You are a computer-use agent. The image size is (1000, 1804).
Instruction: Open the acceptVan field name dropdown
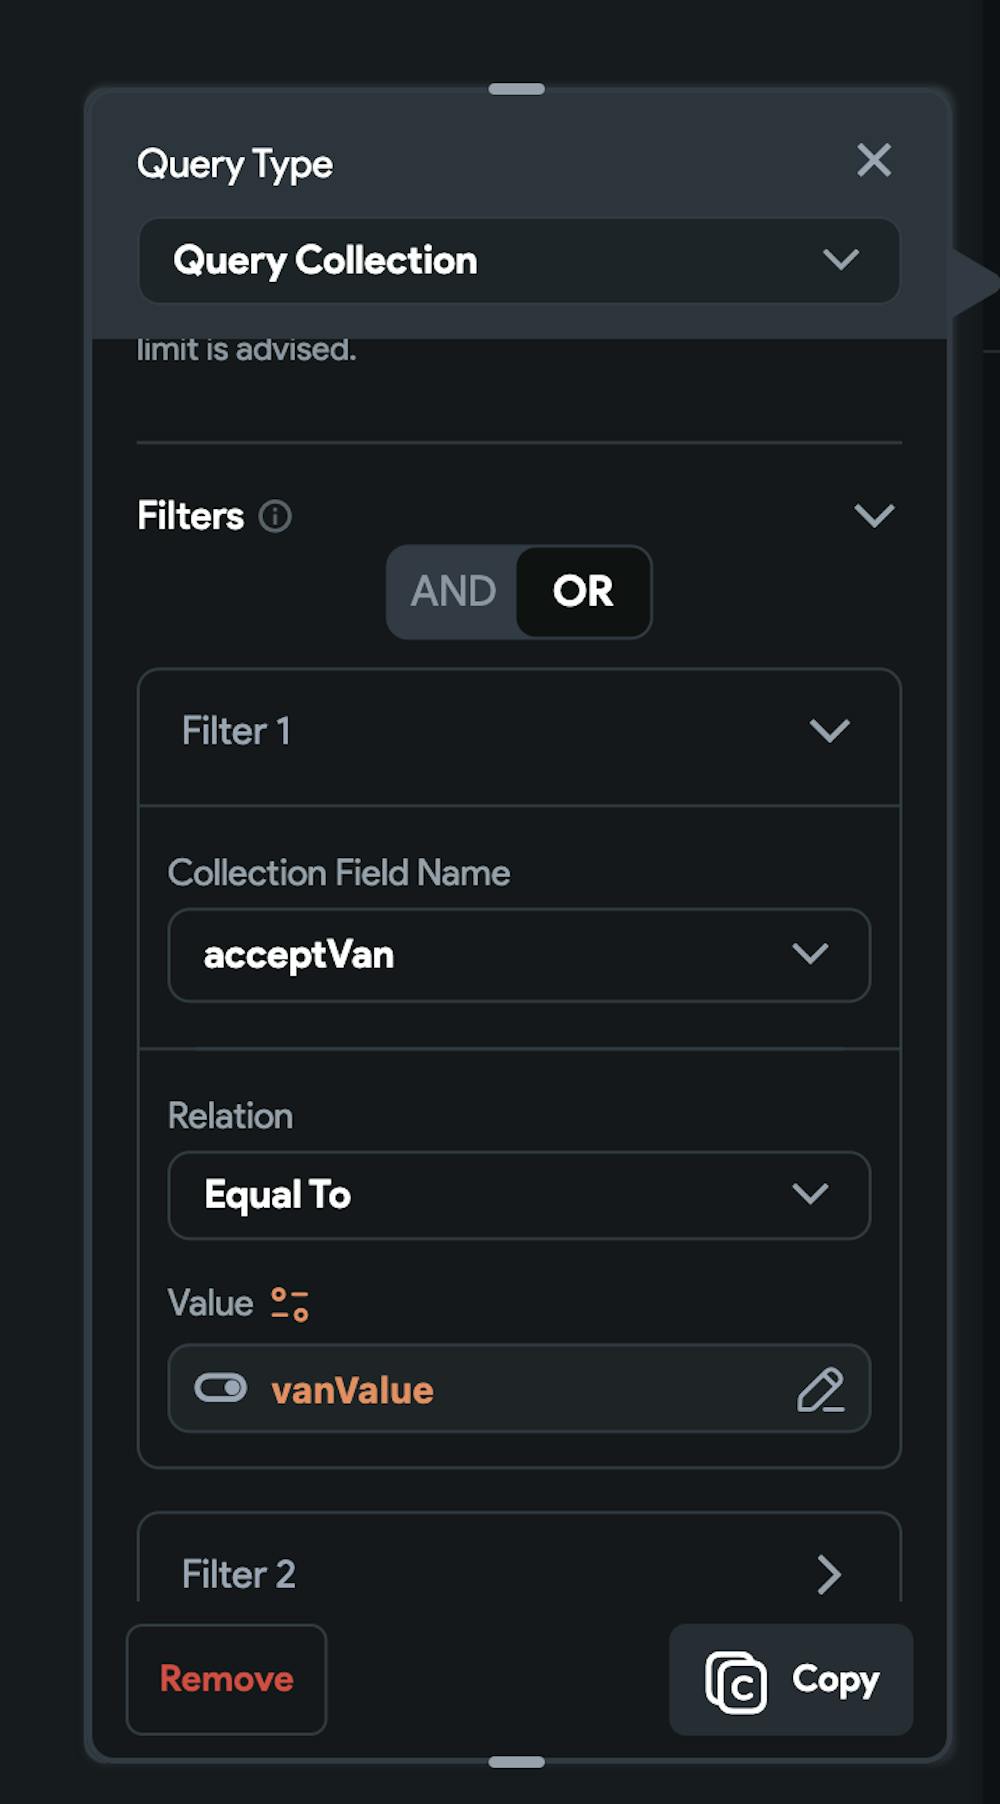[518, 955]
